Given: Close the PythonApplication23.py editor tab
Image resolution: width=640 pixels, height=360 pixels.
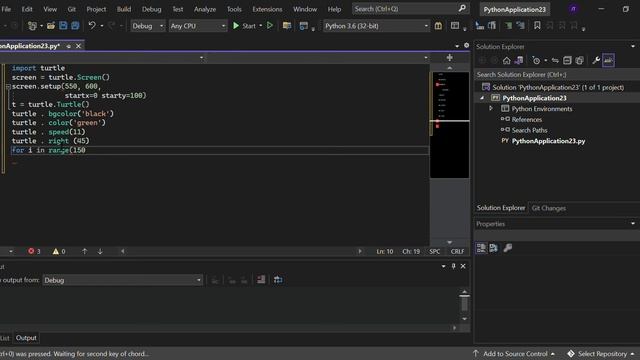Looking at the screenshot, I should click(78, 46).
